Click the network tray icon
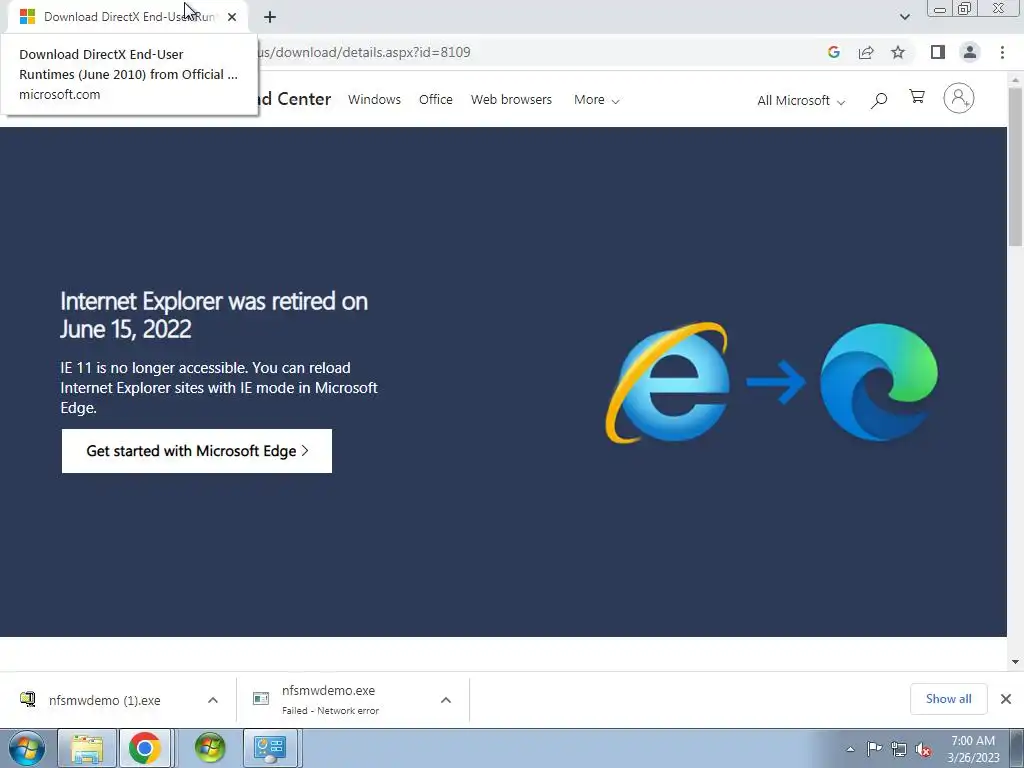 (x=899, y=749)
